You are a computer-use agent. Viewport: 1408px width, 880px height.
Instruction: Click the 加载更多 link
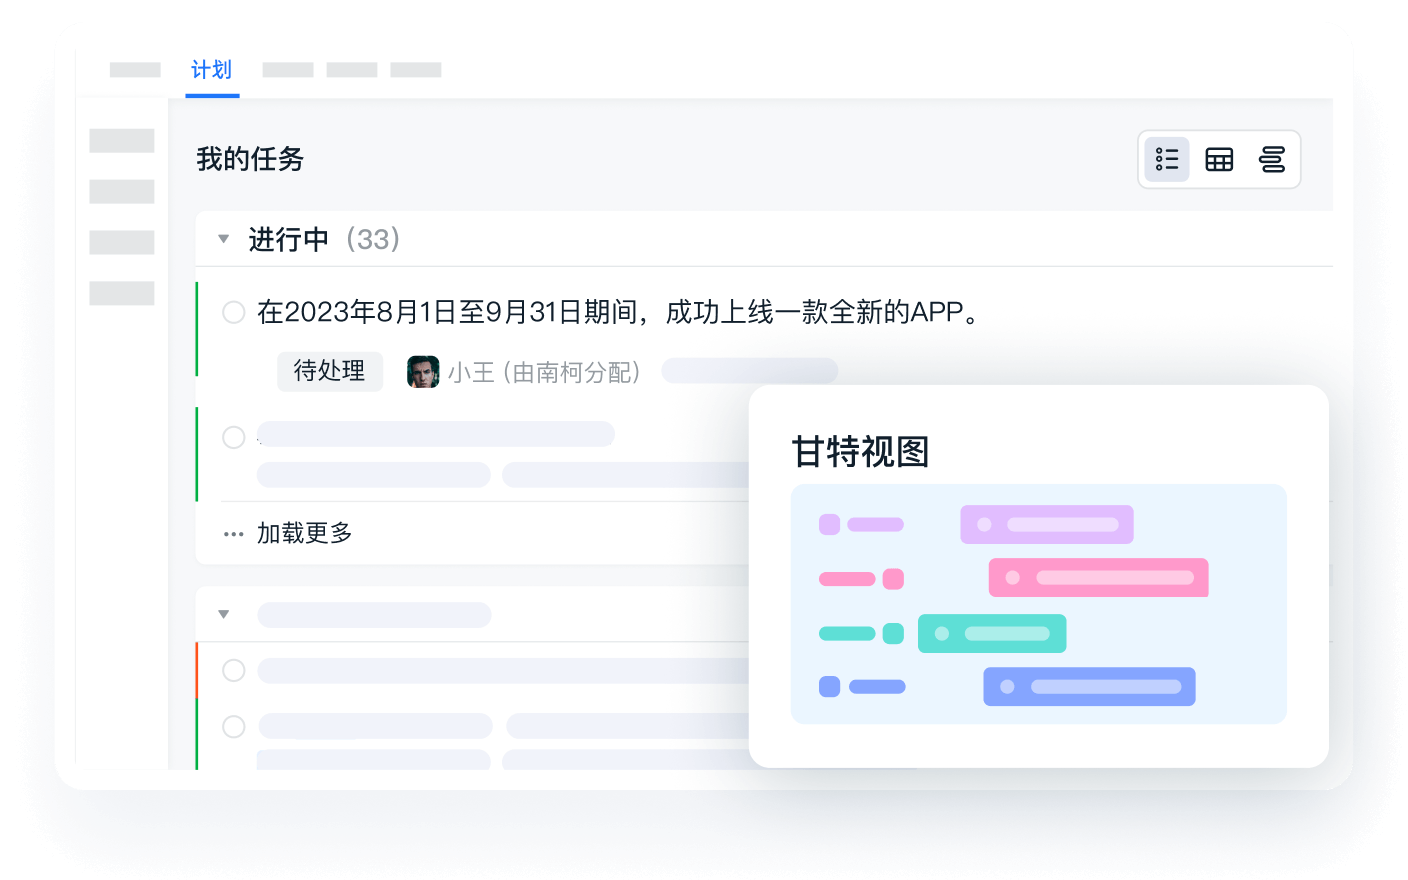click(303, 533)
